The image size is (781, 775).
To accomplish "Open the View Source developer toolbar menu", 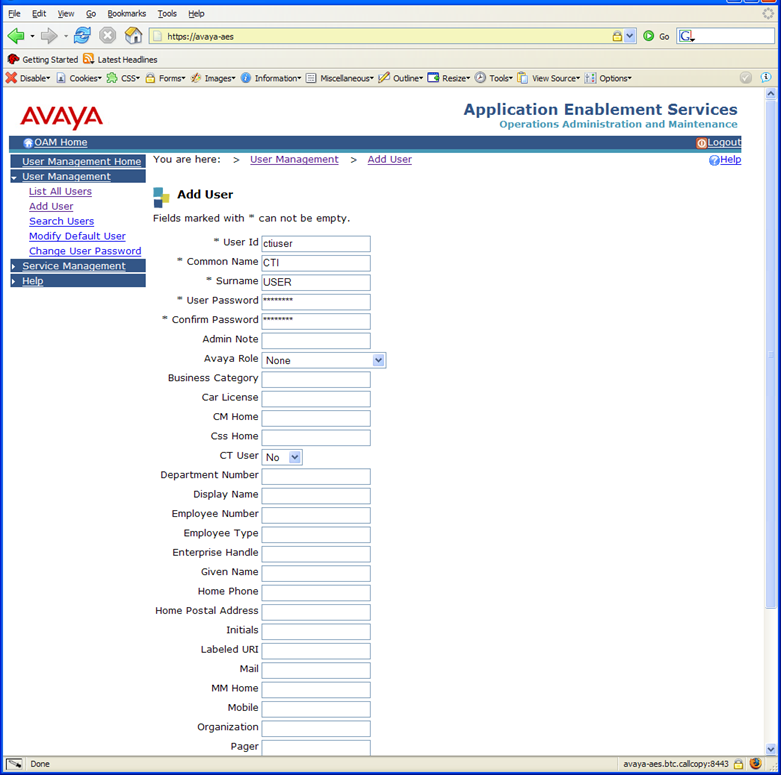I will click(x=549, y=78).
